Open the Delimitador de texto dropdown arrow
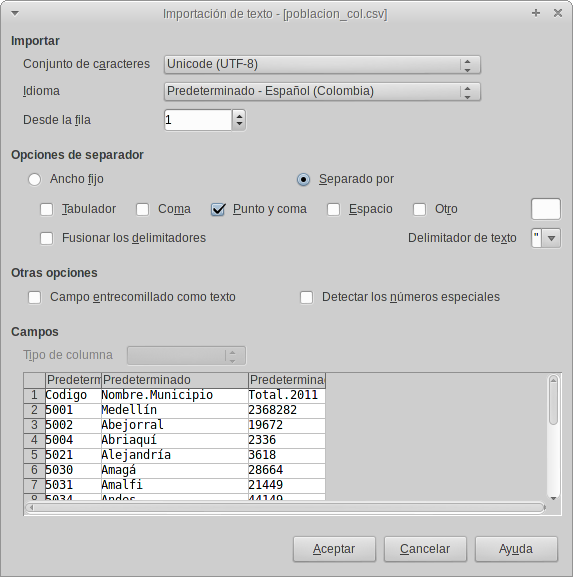This screenshot has width=573, height=577. 551,238
